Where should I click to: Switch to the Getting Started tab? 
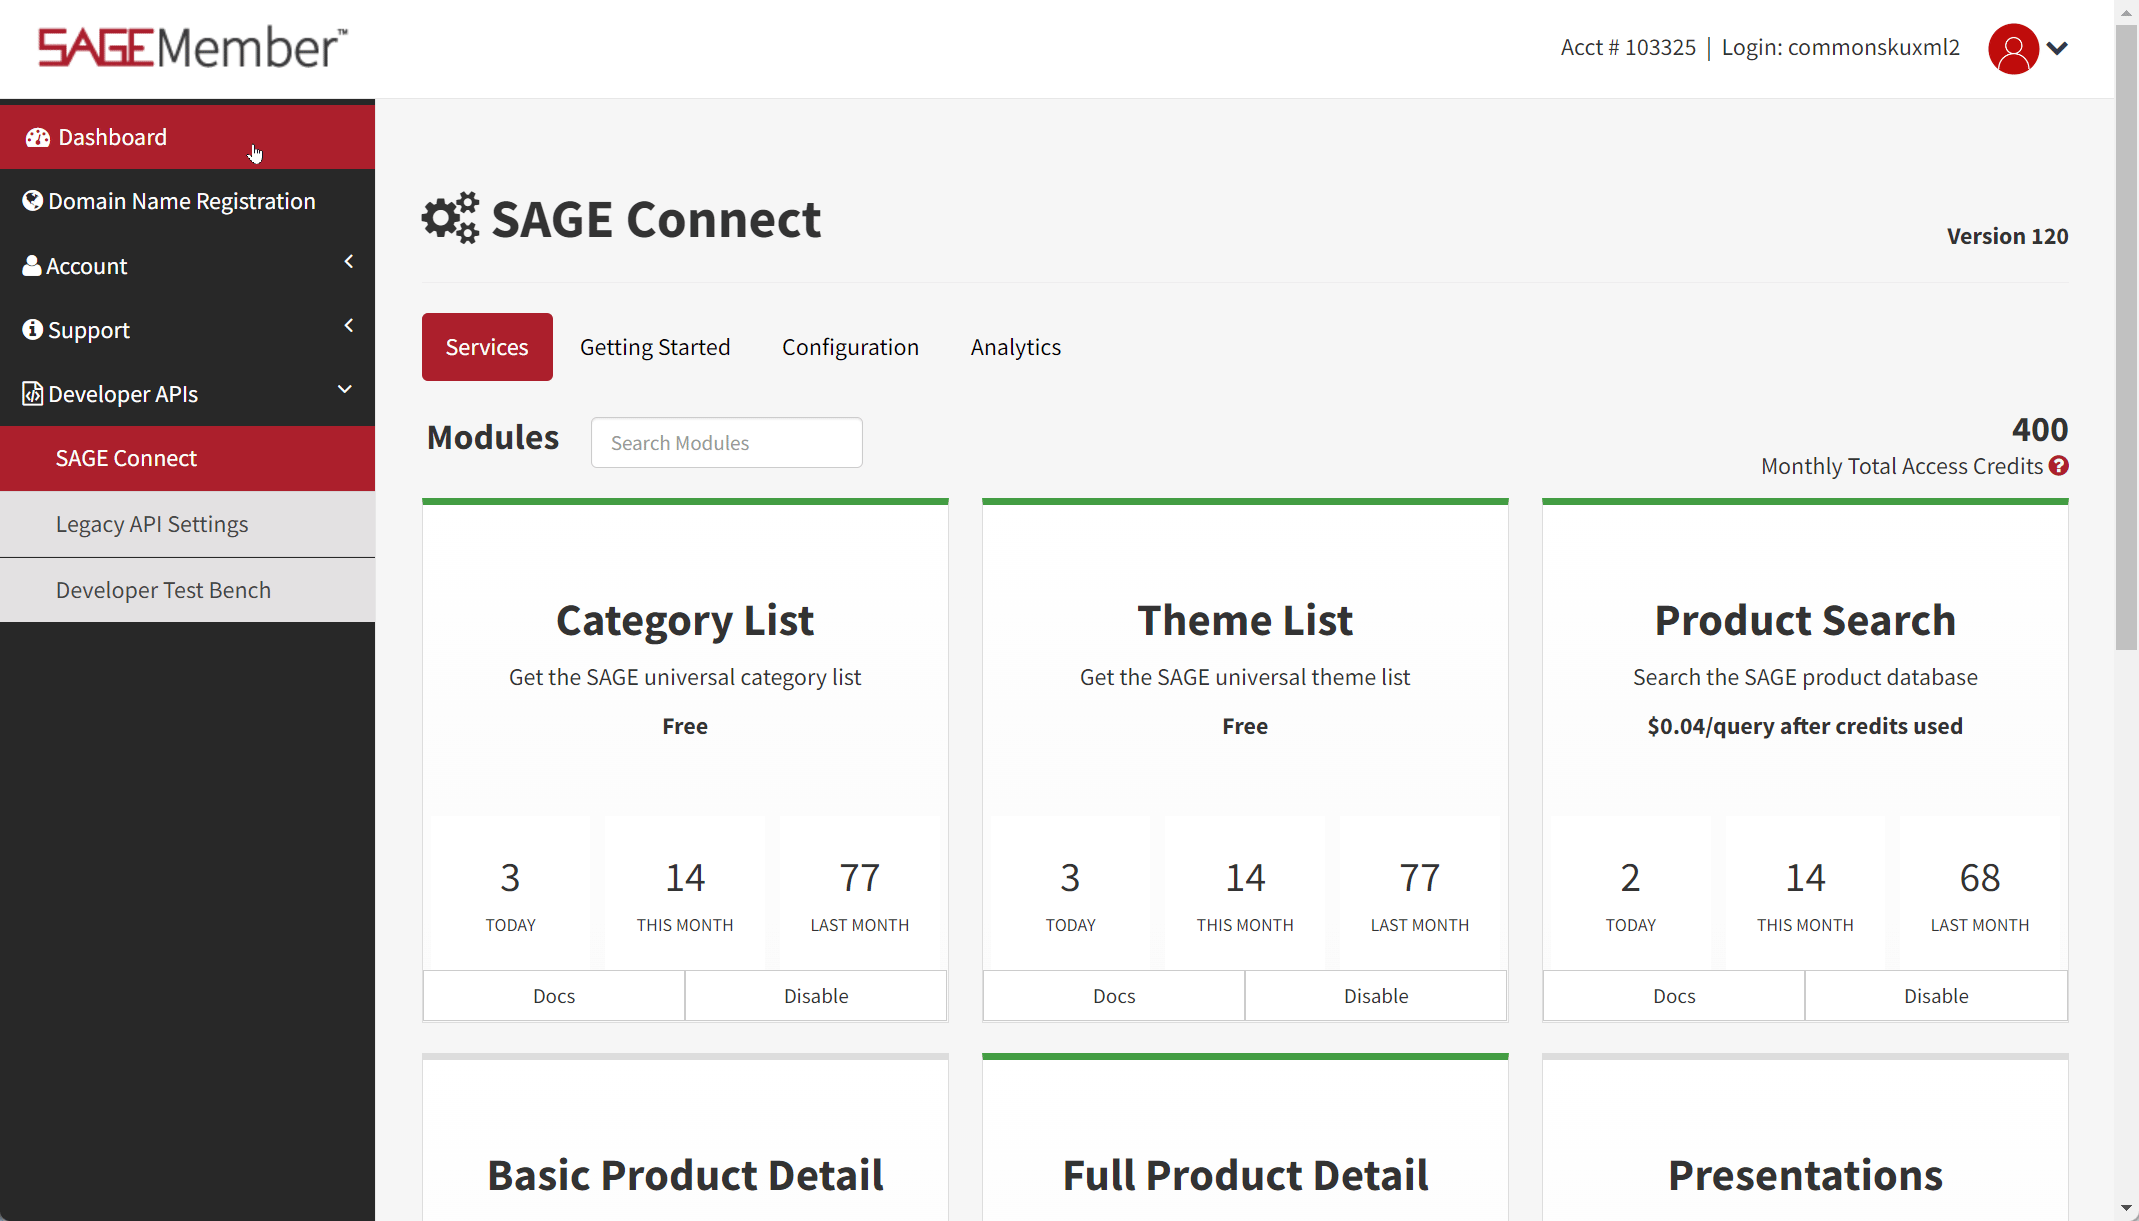tap(655, 347)
